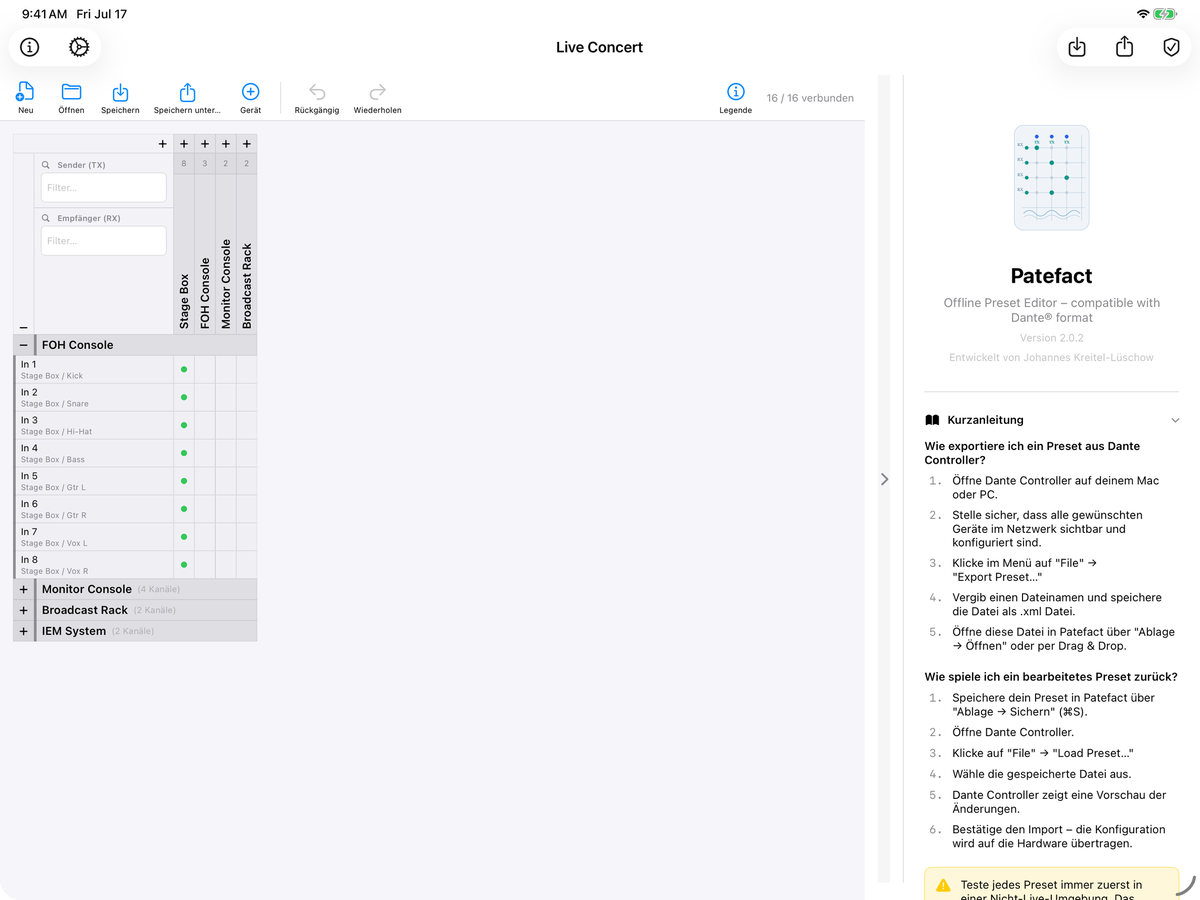This screenshot has height=900, width=1200.
Task: Collapse the FOH Console row group
Action: pos(24,345)
